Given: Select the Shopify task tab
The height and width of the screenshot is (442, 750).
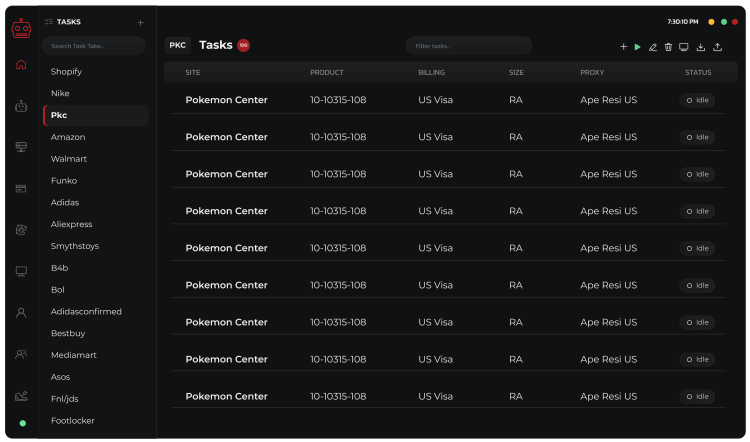Looking at the screenshot, I should 67,72.
